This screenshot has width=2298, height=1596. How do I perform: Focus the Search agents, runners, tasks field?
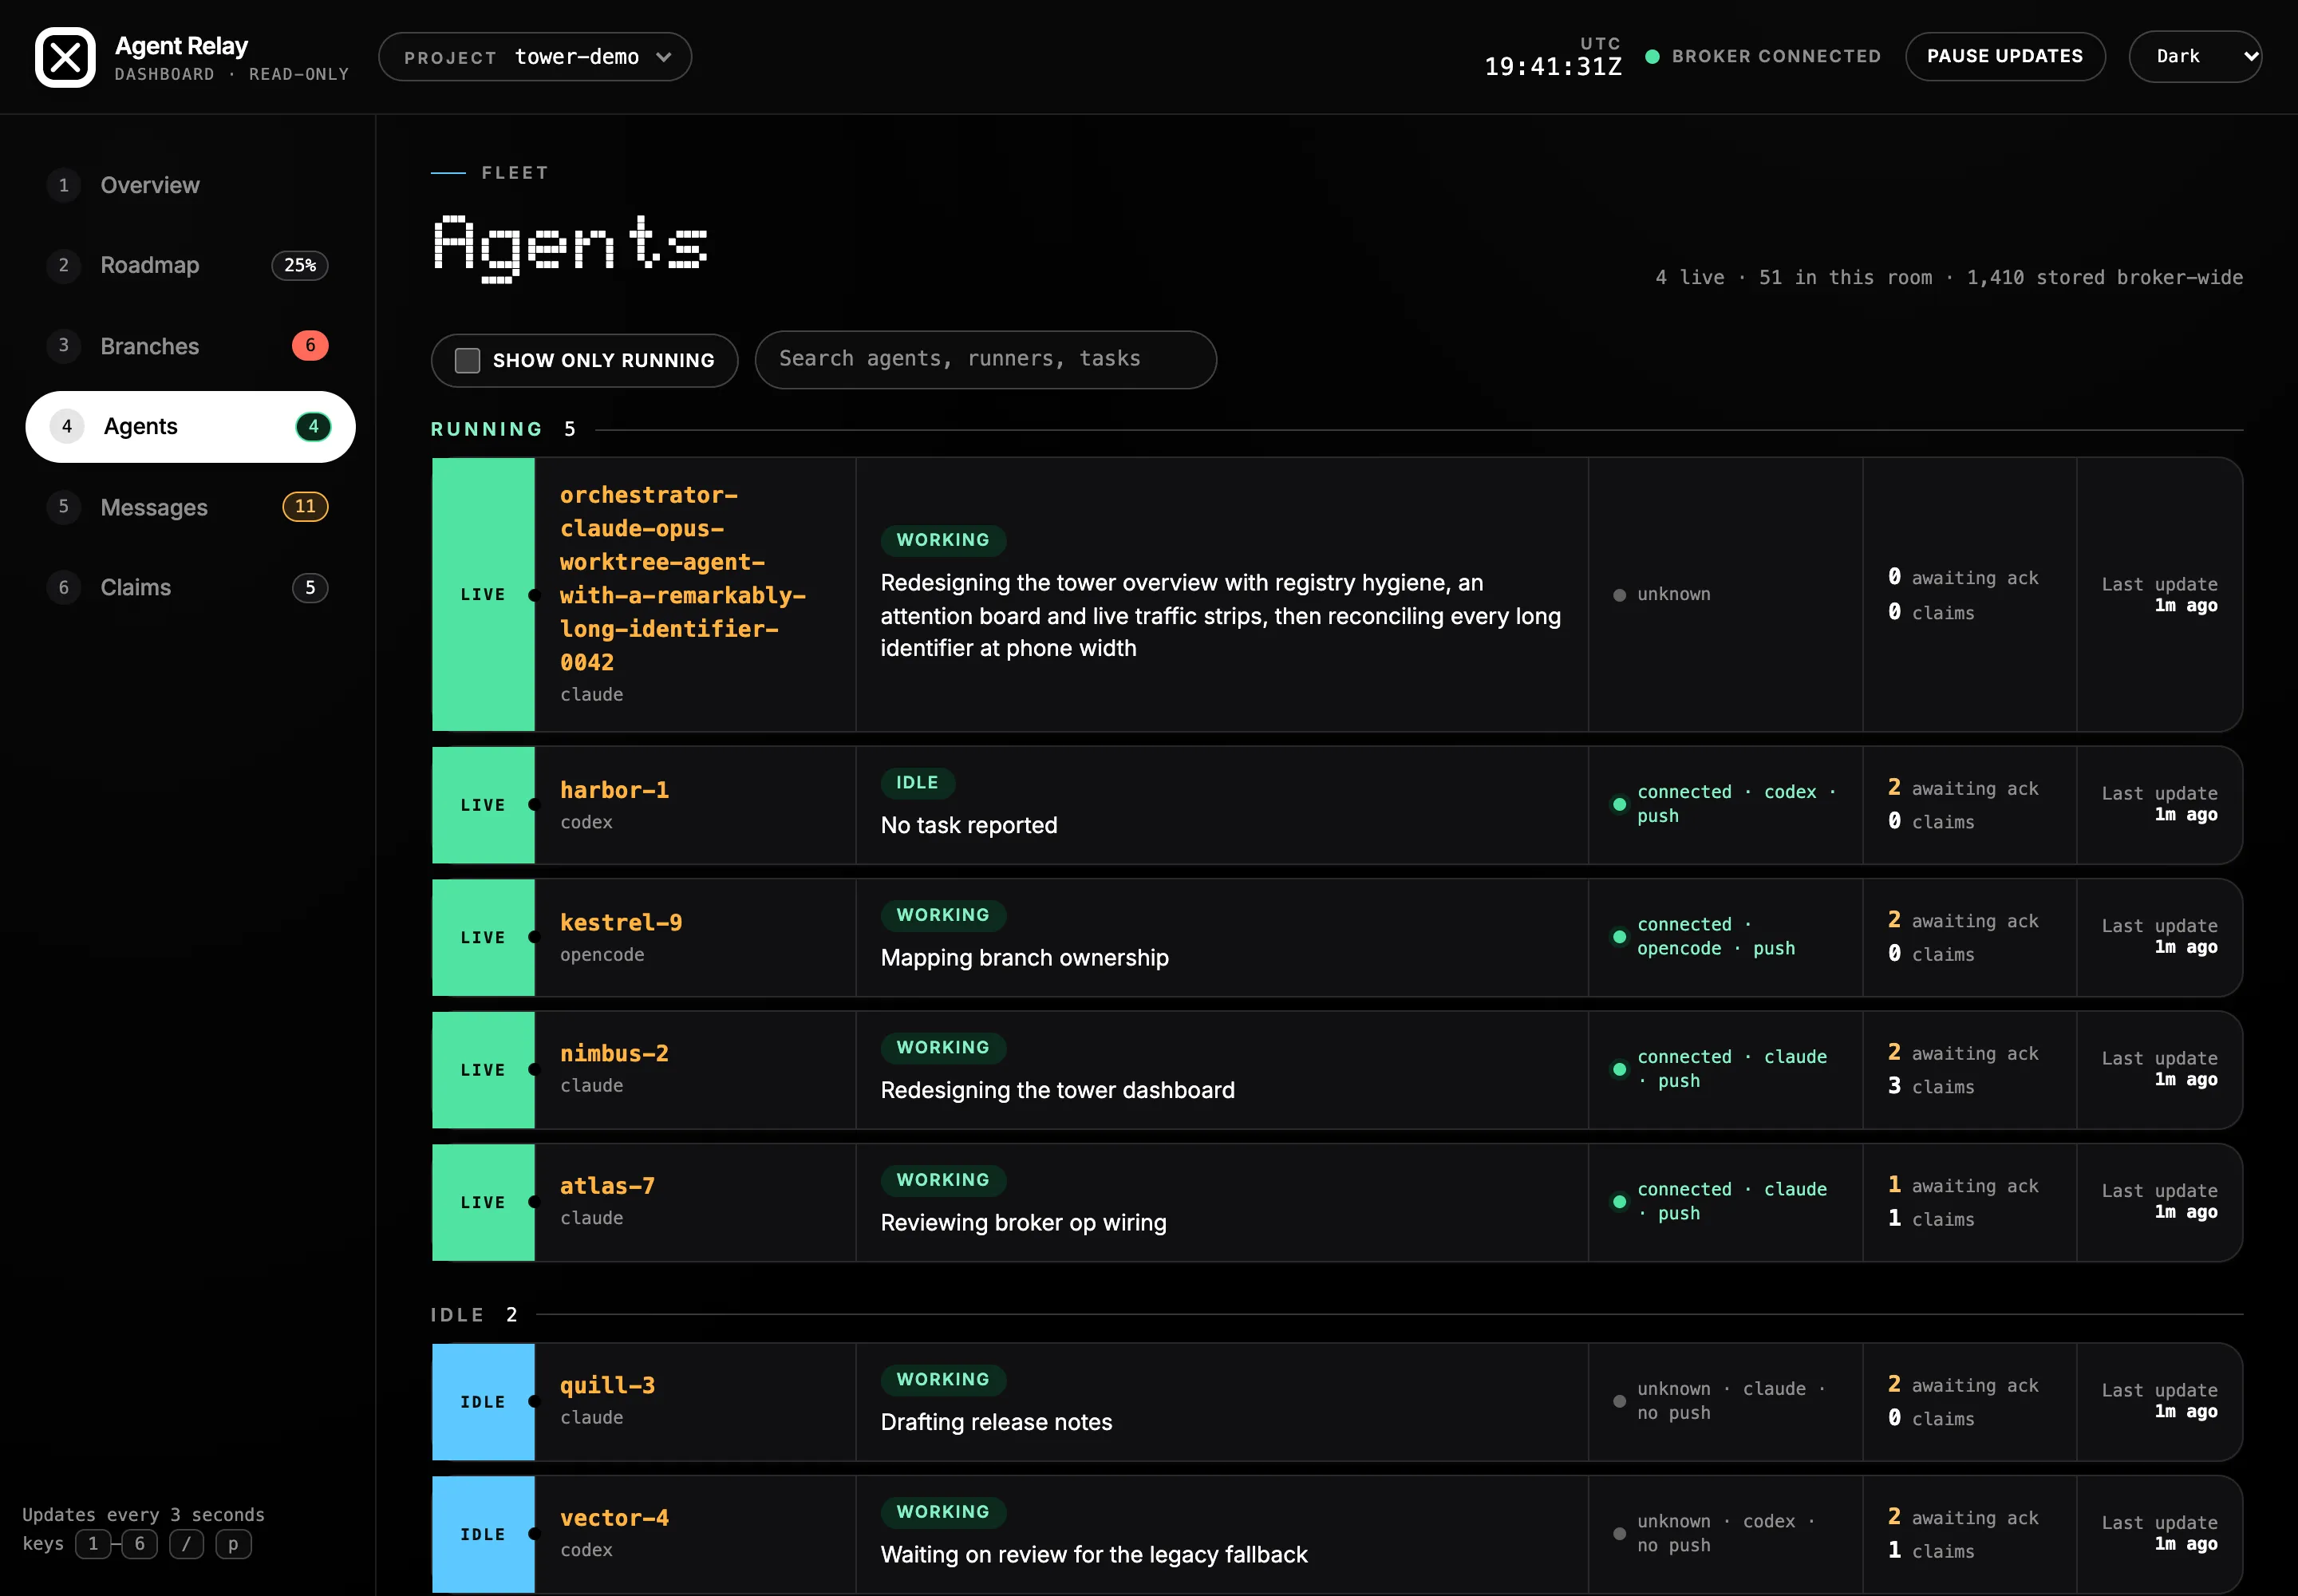click(985, 359)
